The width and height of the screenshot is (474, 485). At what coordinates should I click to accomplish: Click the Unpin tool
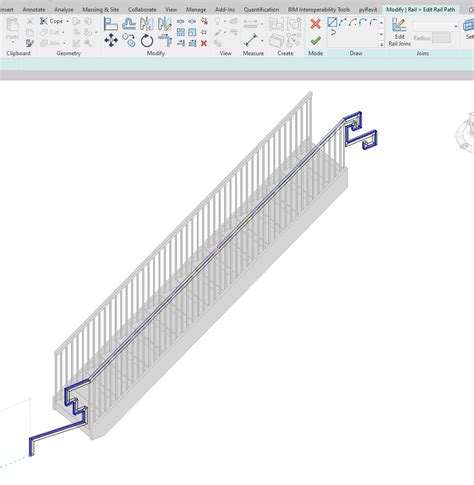(x=204, y=22)
